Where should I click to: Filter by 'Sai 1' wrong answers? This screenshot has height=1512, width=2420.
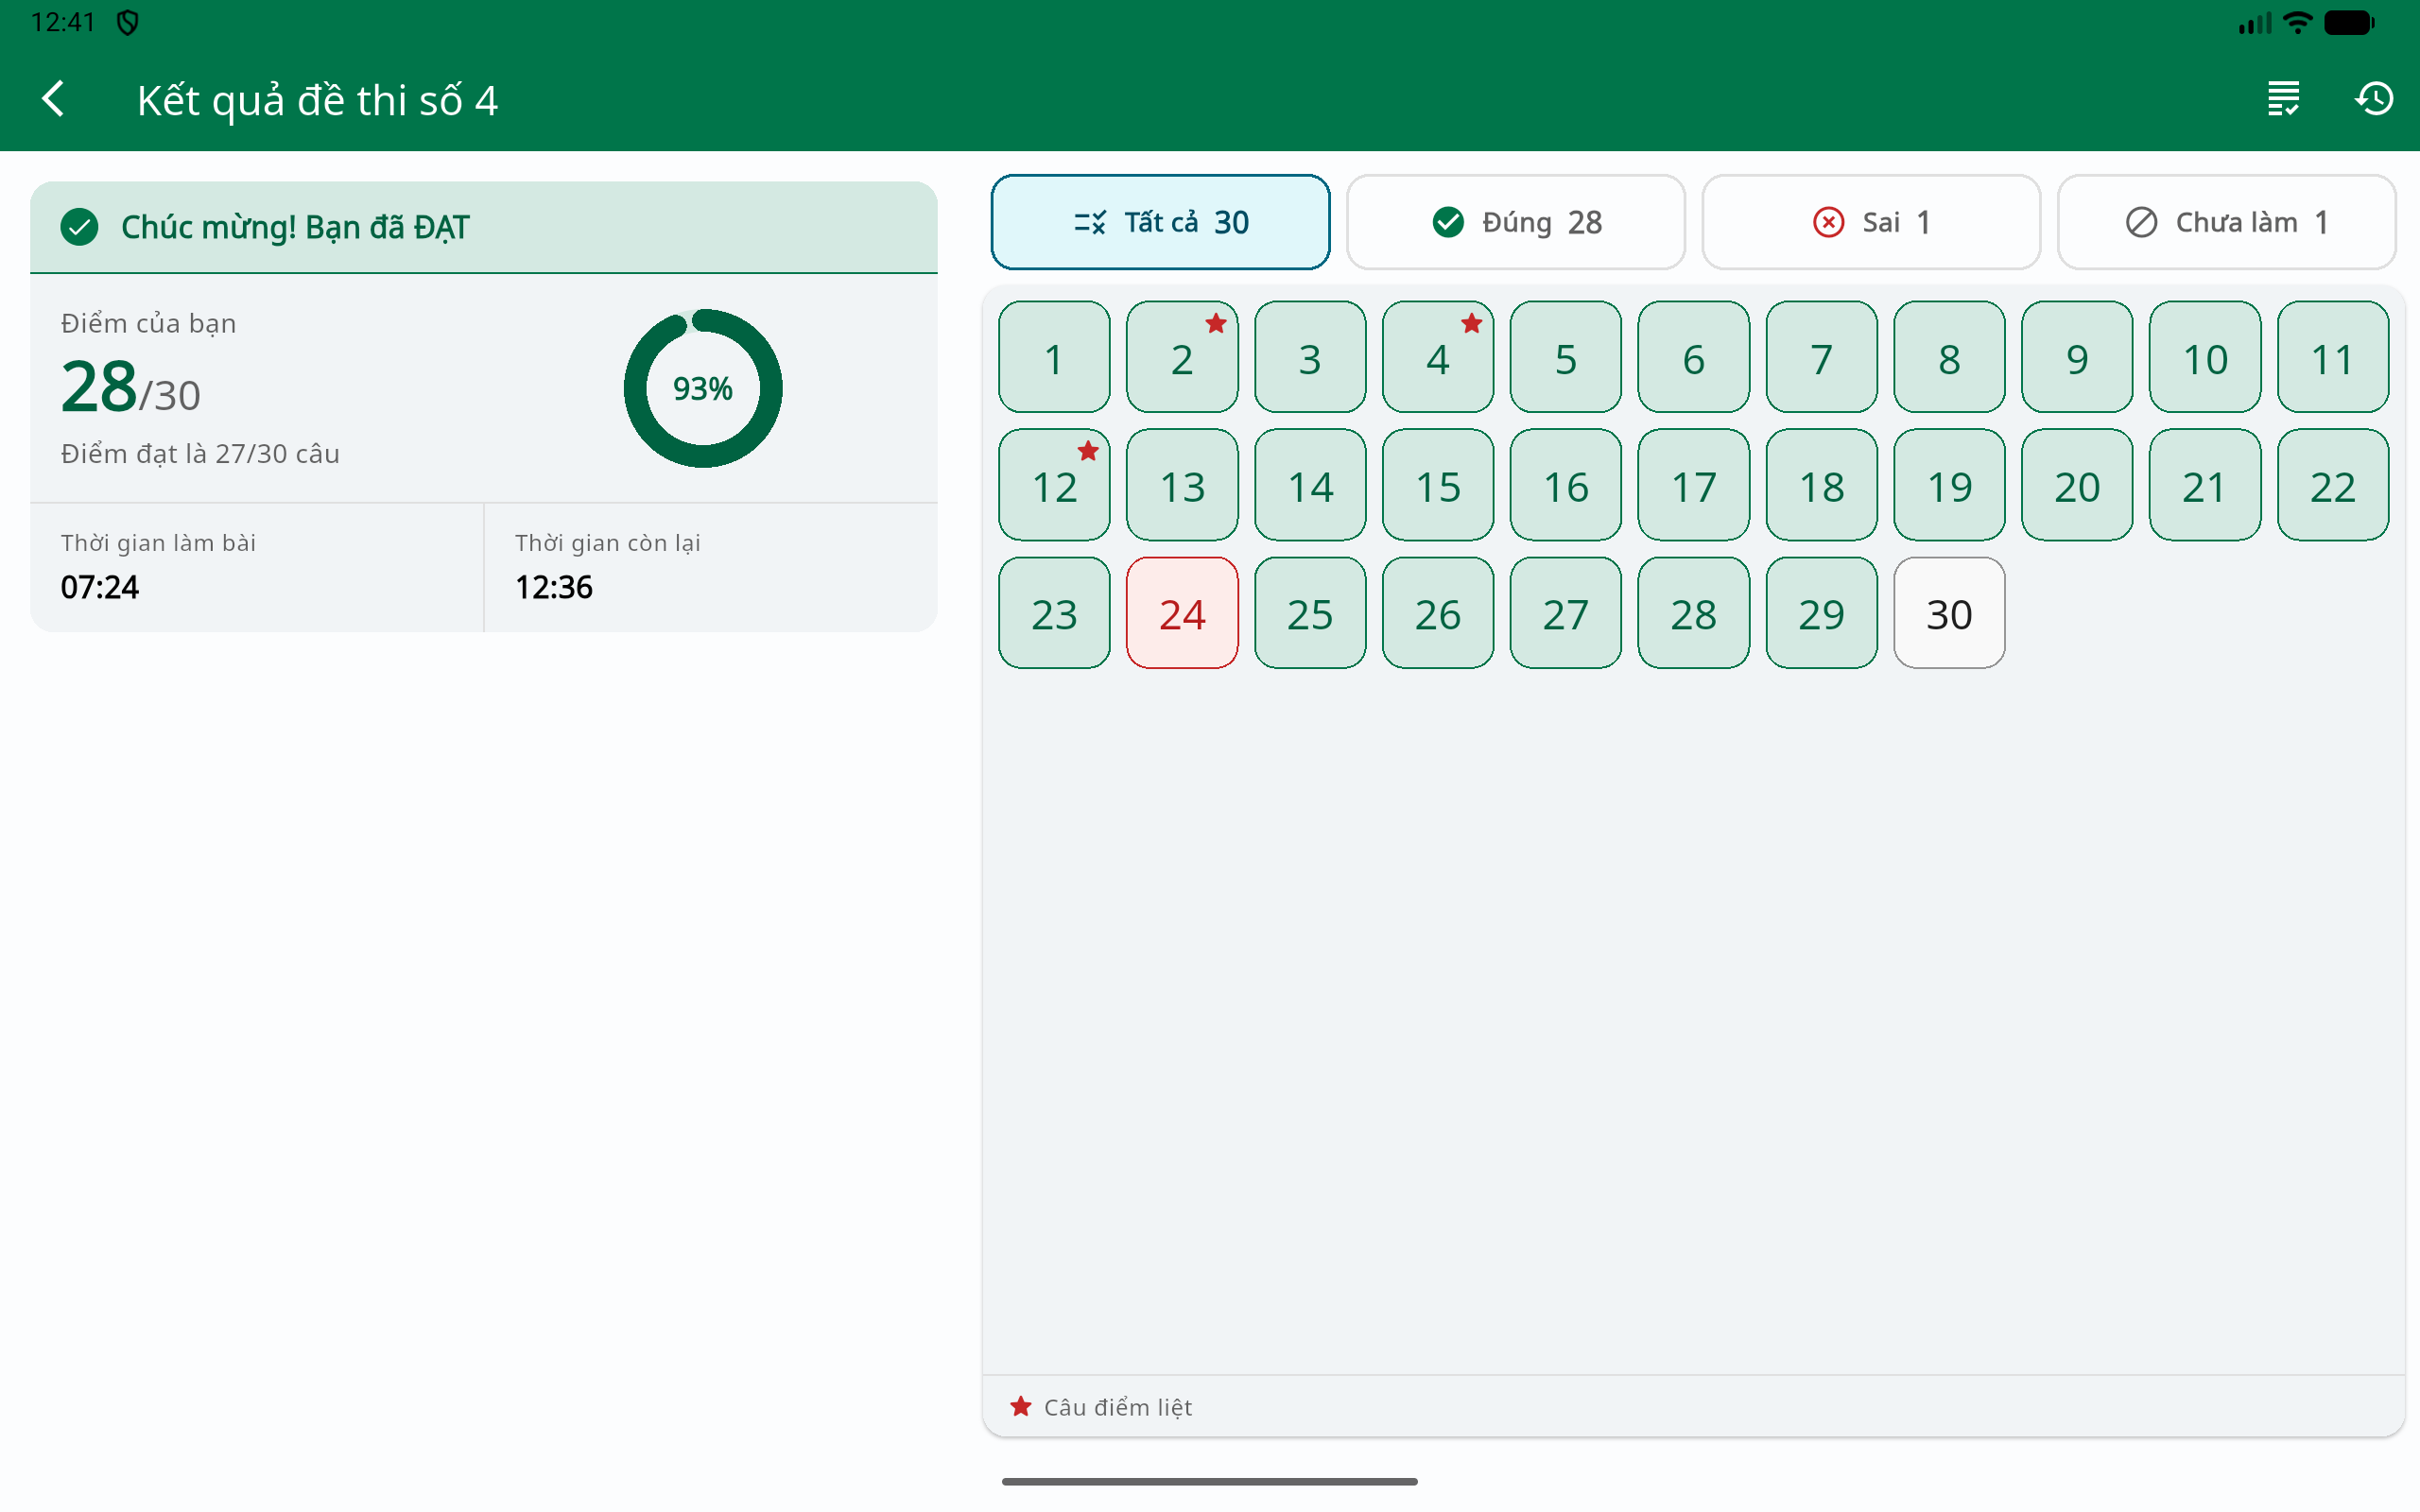click(x=1871, y=222)
